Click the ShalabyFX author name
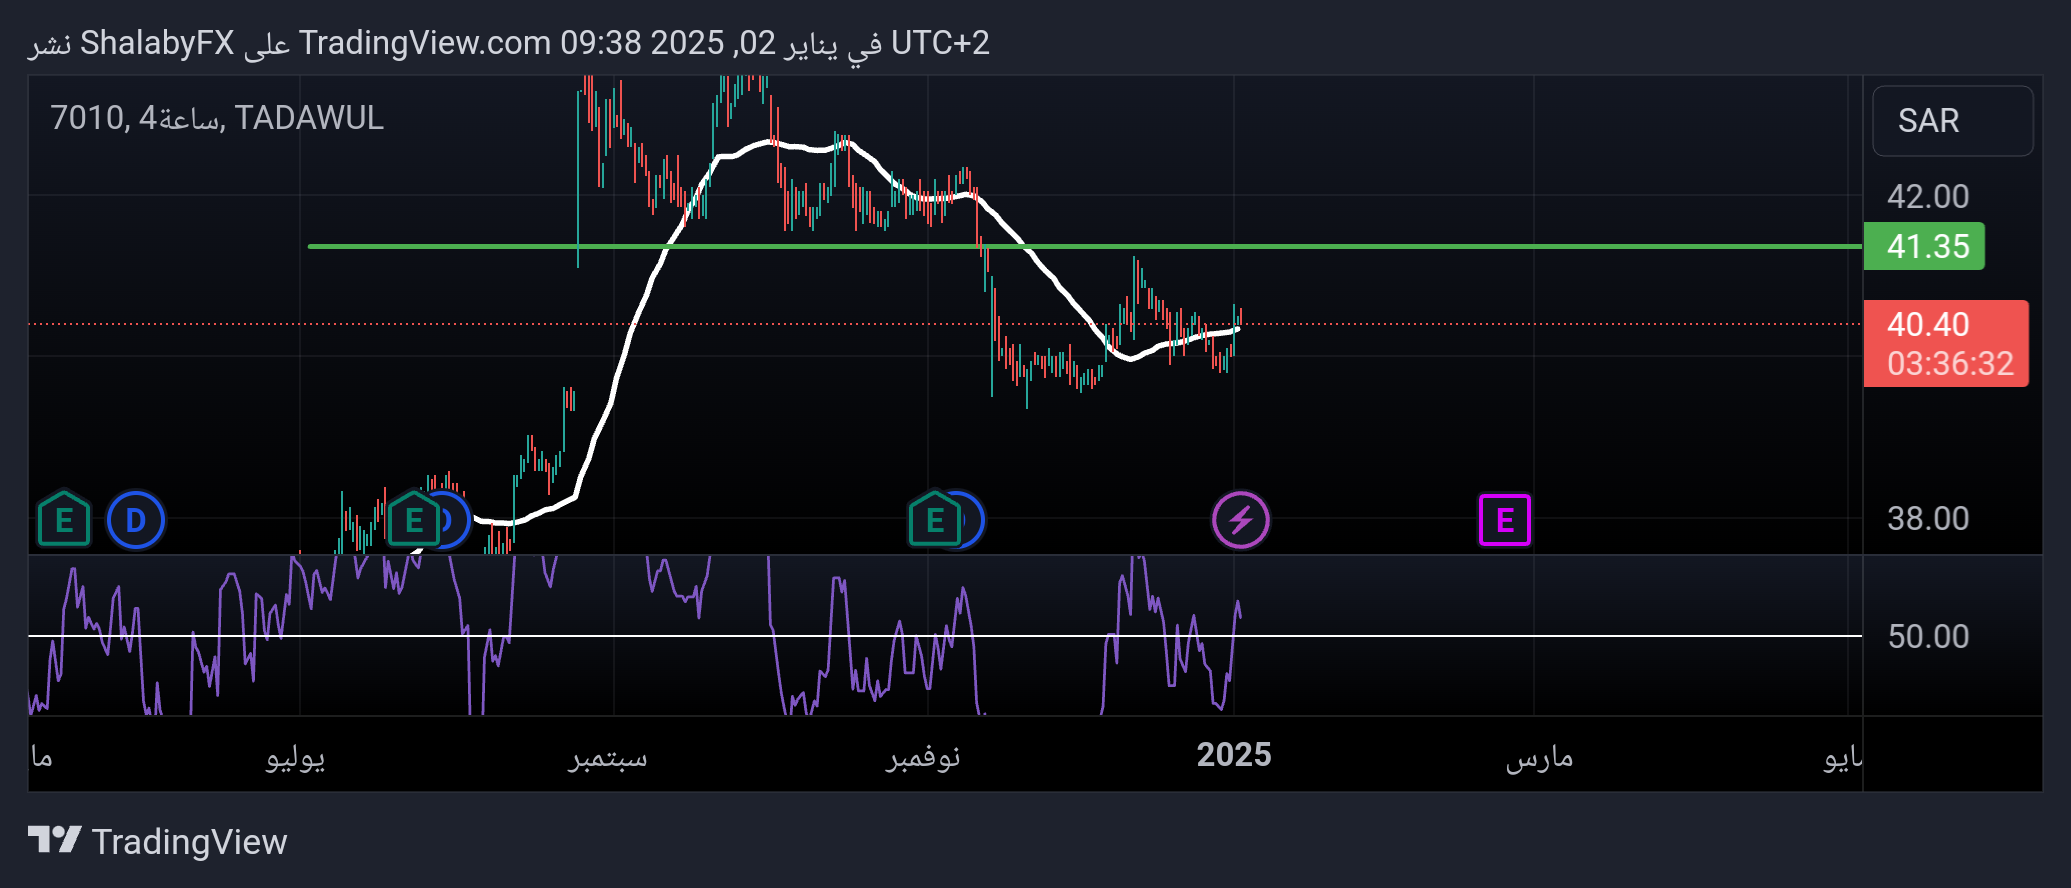The height and width of the screenshot is (888, 2071). click(157, 43)
